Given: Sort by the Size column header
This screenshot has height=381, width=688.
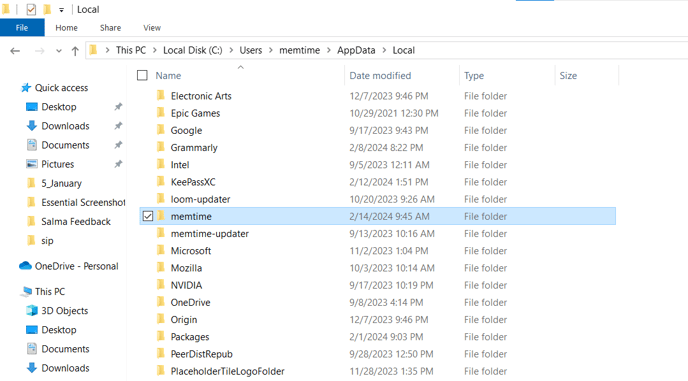Looking at the screenshot, I should pos(568,75).
